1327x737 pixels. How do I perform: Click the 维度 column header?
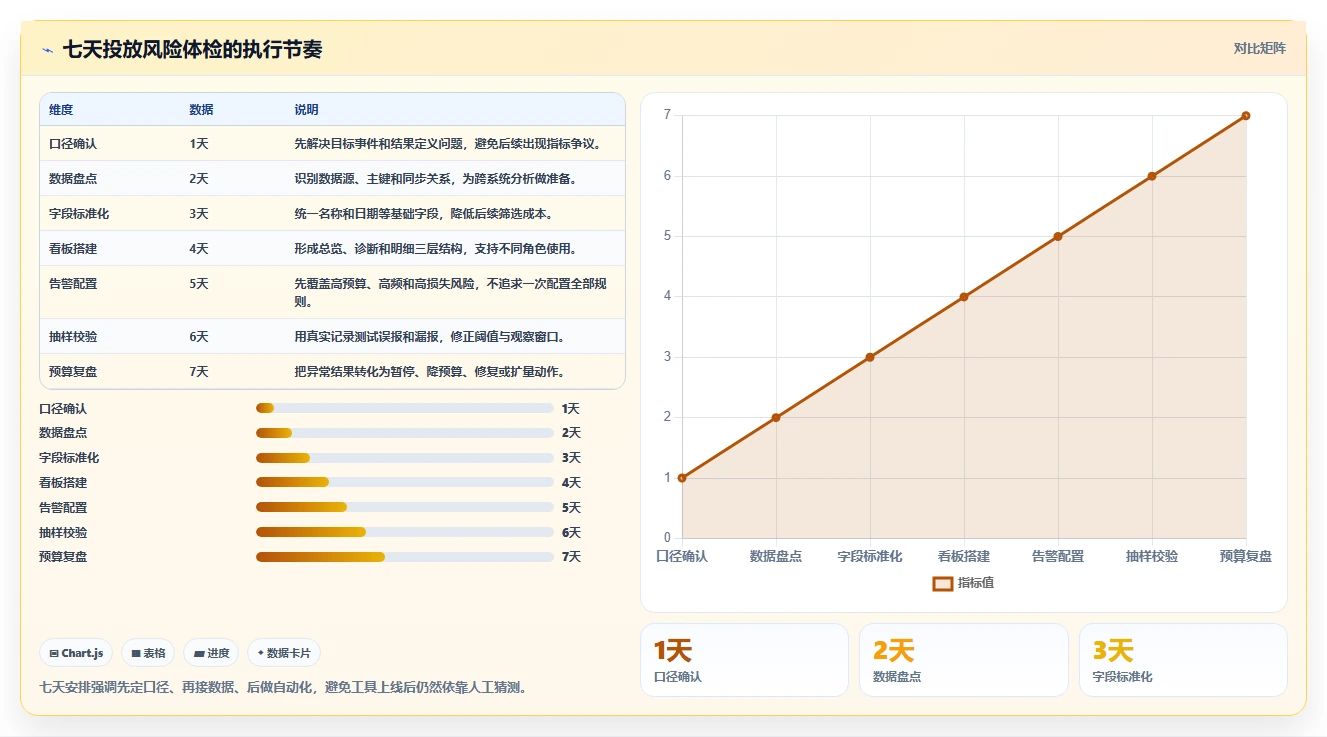(x=61, y=110)
